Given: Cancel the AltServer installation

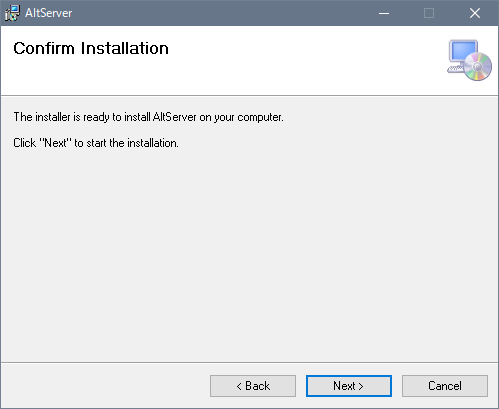Looking at the screenshot, I should pos(445,386).
